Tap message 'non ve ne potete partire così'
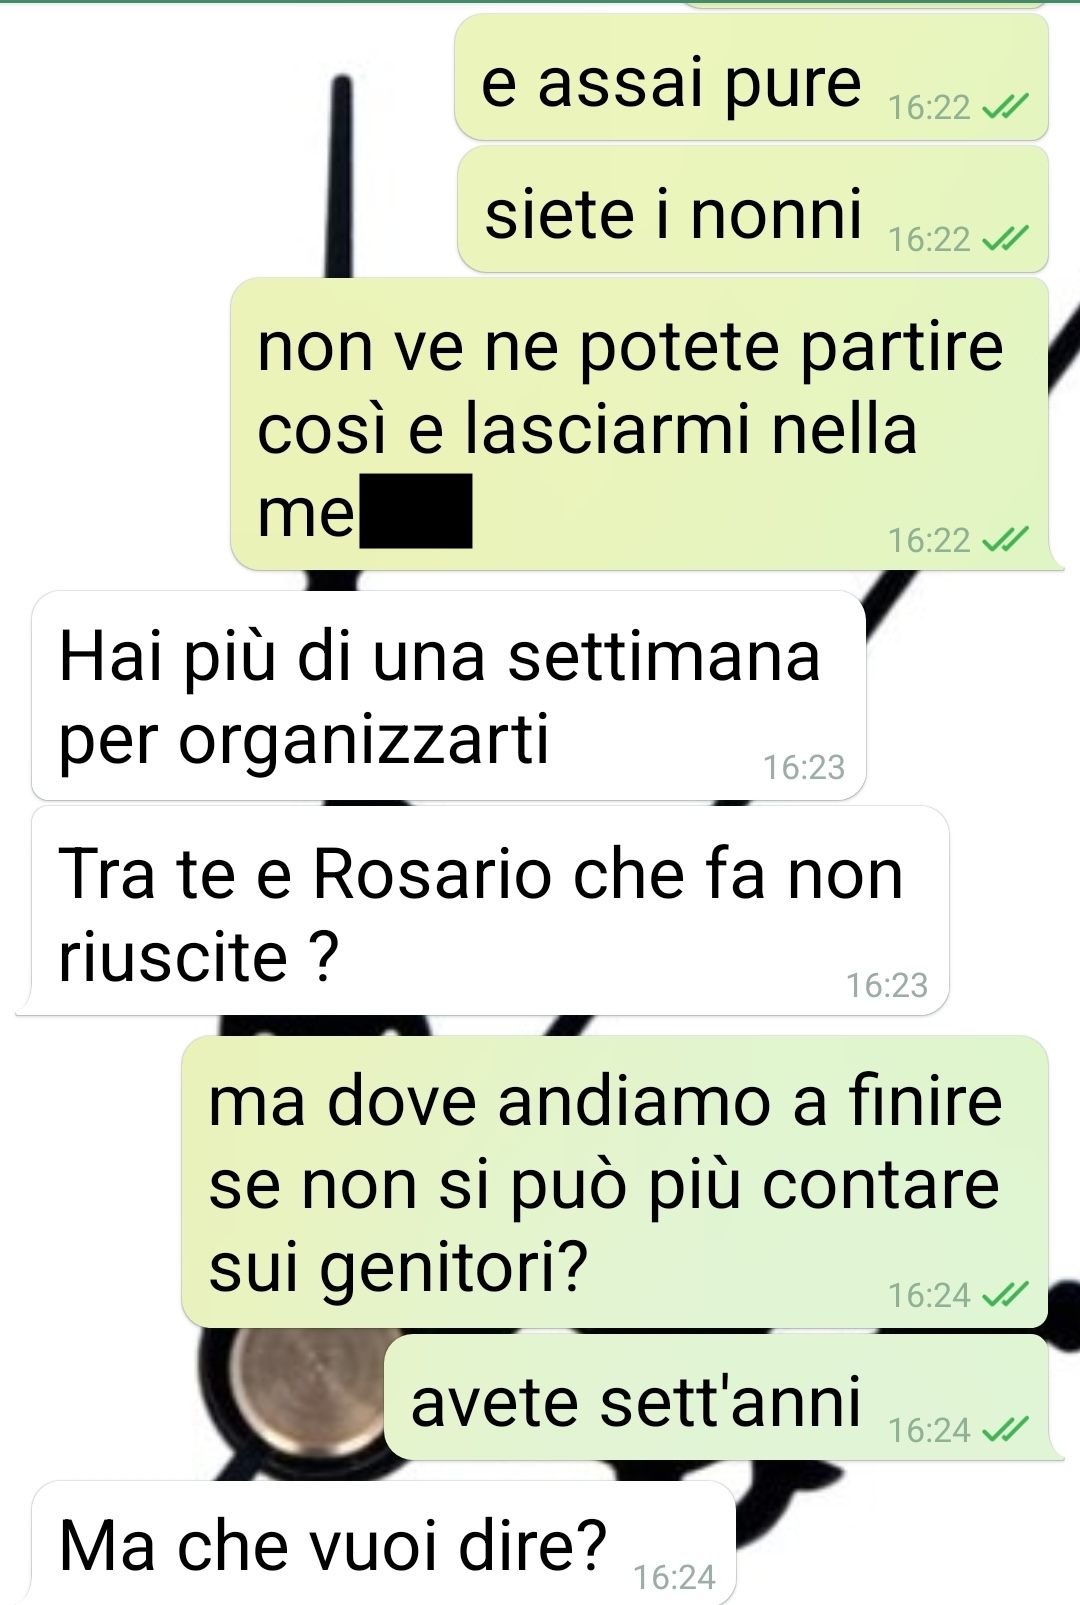The height and width of the screenshot is (1605, 1080). (640, 424)
